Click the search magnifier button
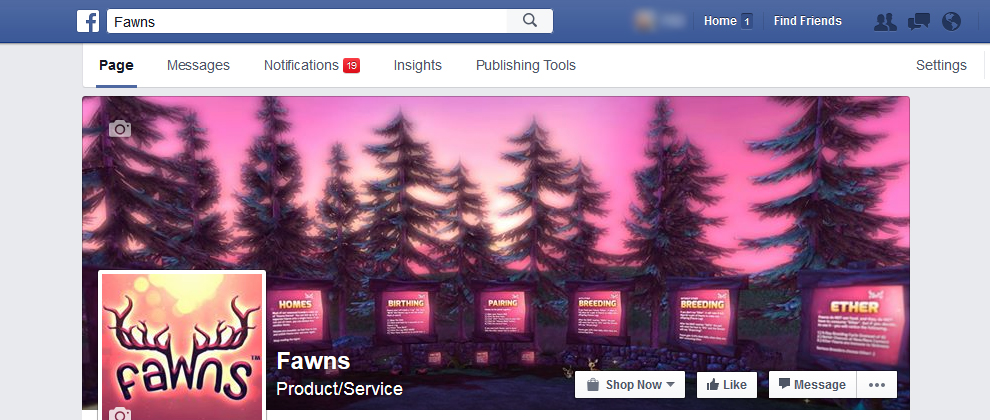This screenshot has width=990, height=420. tap(530, 21)
